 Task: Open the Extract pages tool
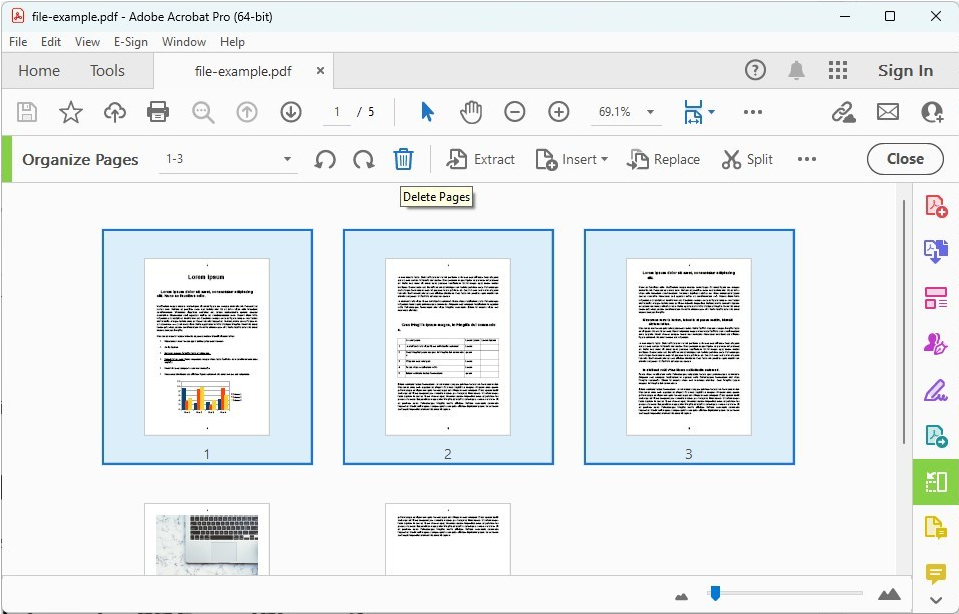pos(480,159)
